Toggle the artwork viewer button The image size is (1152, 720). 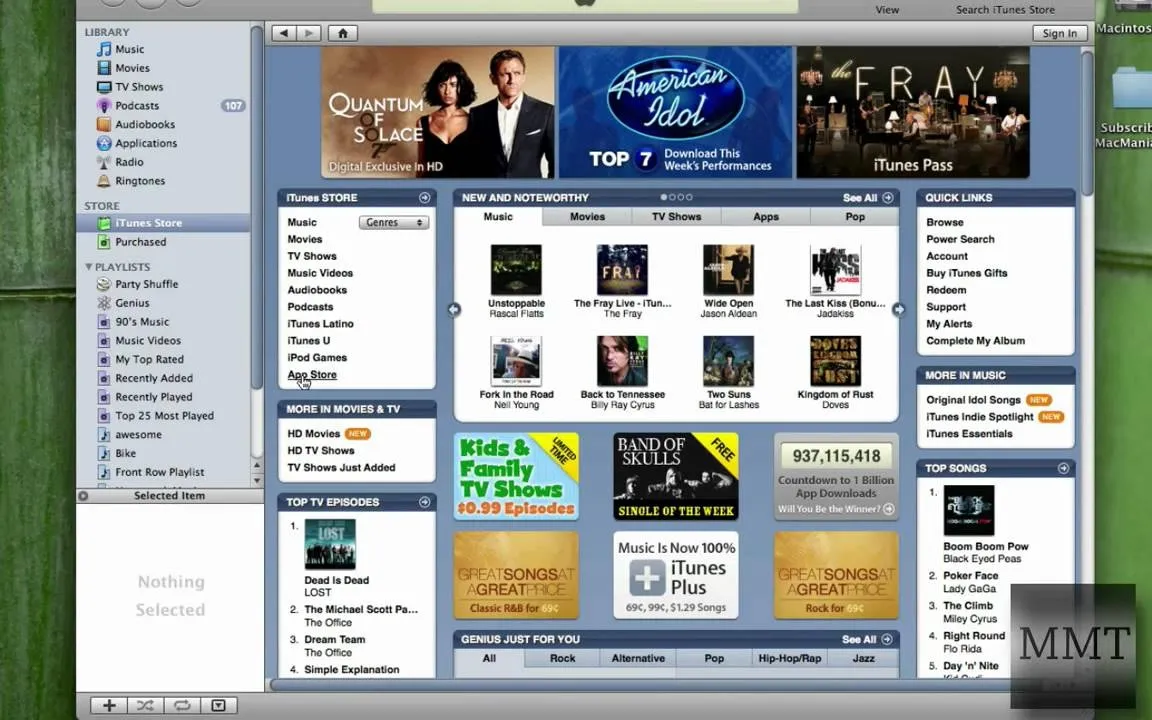(x=218, y=705)
